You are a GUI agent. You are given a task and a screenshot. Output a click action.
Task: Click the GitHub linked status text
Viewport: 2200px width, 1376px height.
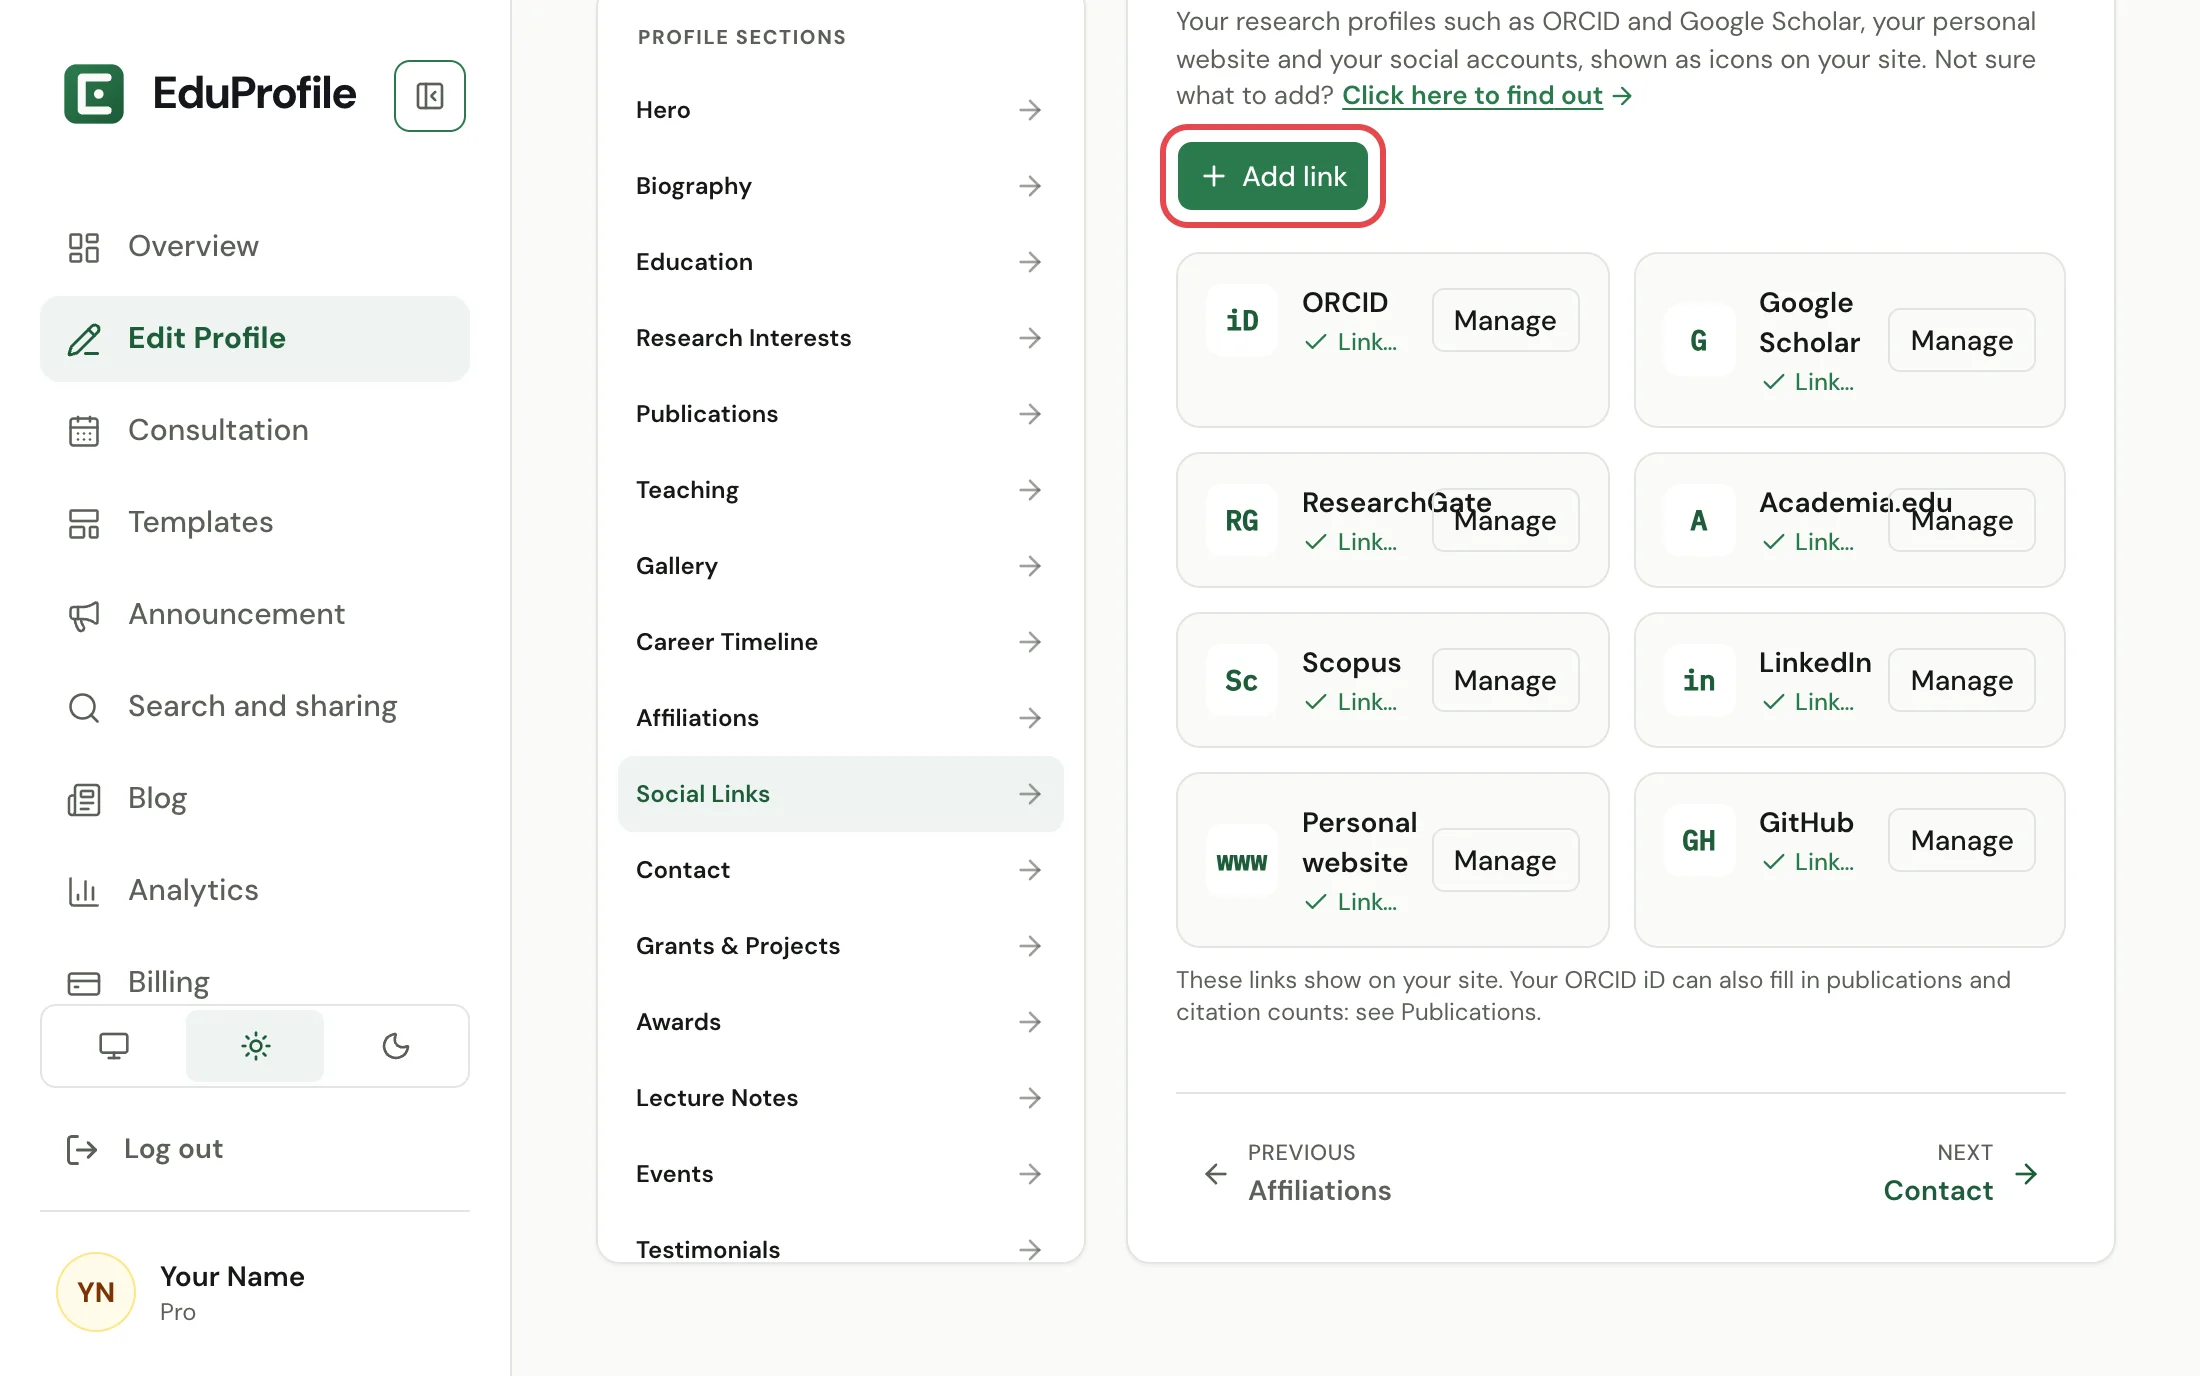pos(1824,862)
